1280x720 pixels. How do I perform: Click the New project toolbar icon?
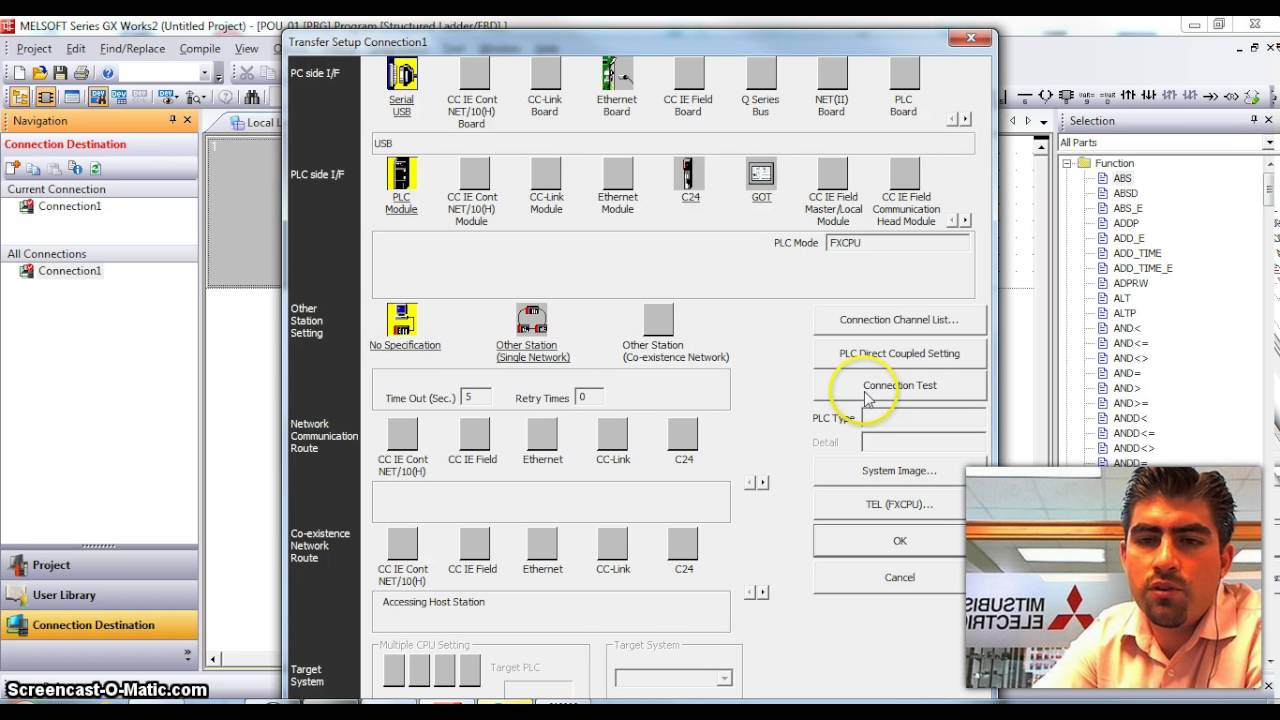pyautogui.click(x=18, y=73)
